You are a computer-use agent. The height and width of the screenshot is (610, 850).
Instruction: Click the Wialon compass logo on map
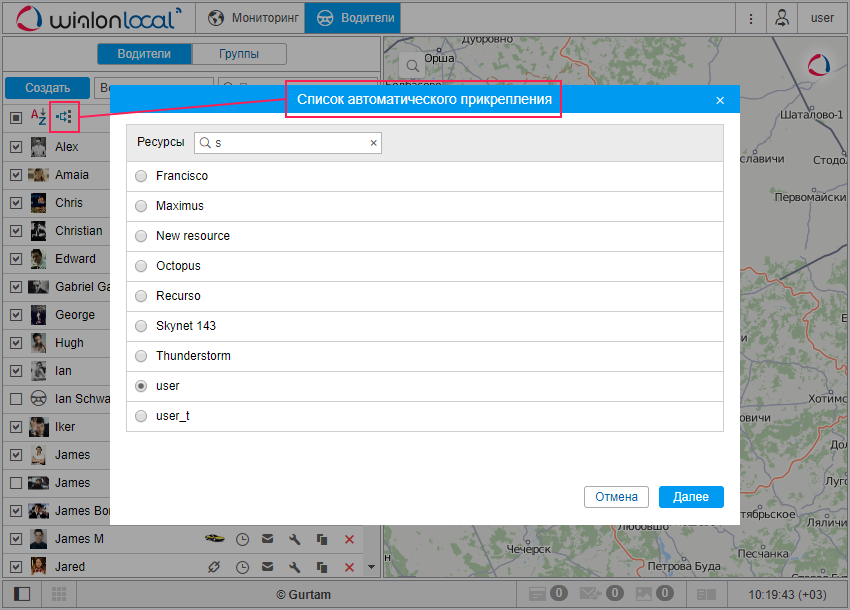[x=819, y=65]
